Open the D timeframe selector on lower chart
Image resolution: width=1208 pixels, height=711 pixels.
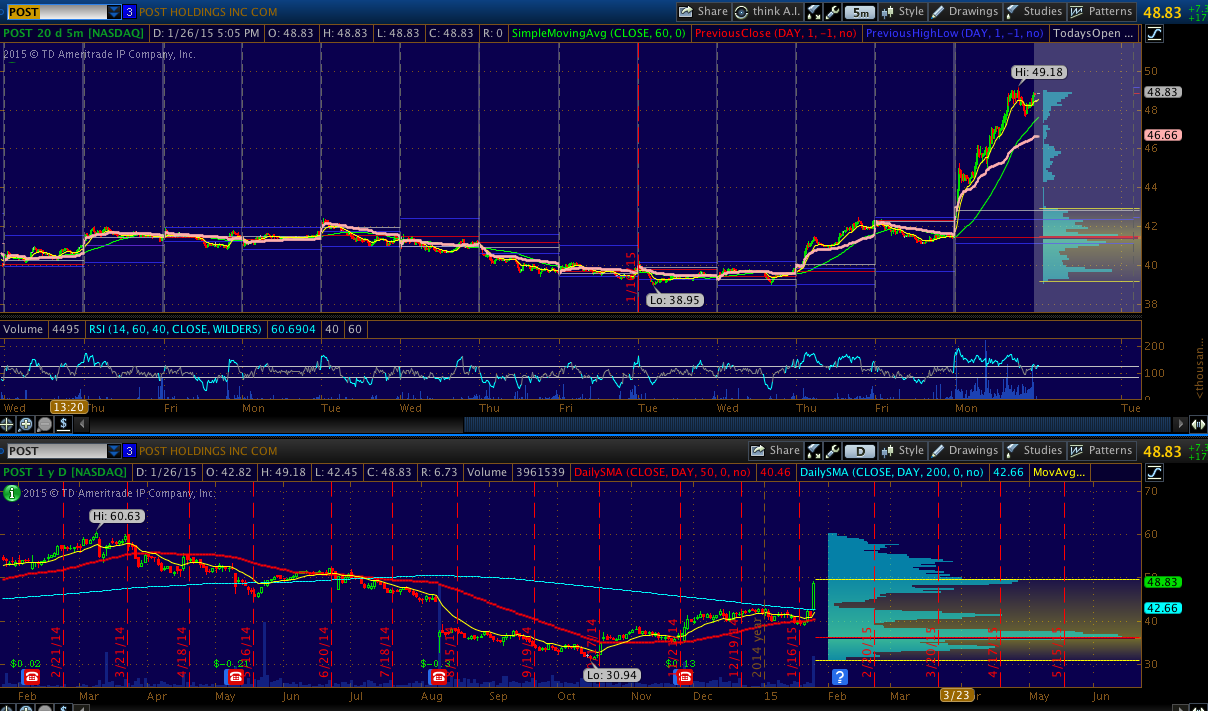tap(861, 451)
